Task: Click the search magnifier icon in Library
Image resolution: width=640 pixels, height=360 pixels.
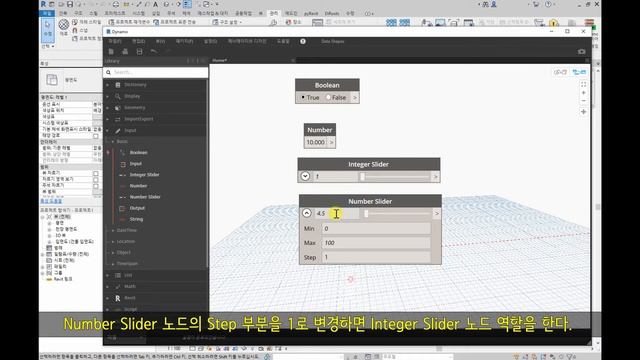Action: pyautogui.click(x=109, y=72)
